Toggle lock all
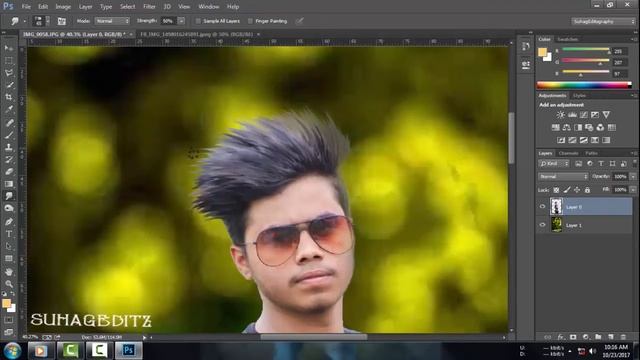This screenshot has height=360, width=640. pyautogui.click(x=587, y=190)
